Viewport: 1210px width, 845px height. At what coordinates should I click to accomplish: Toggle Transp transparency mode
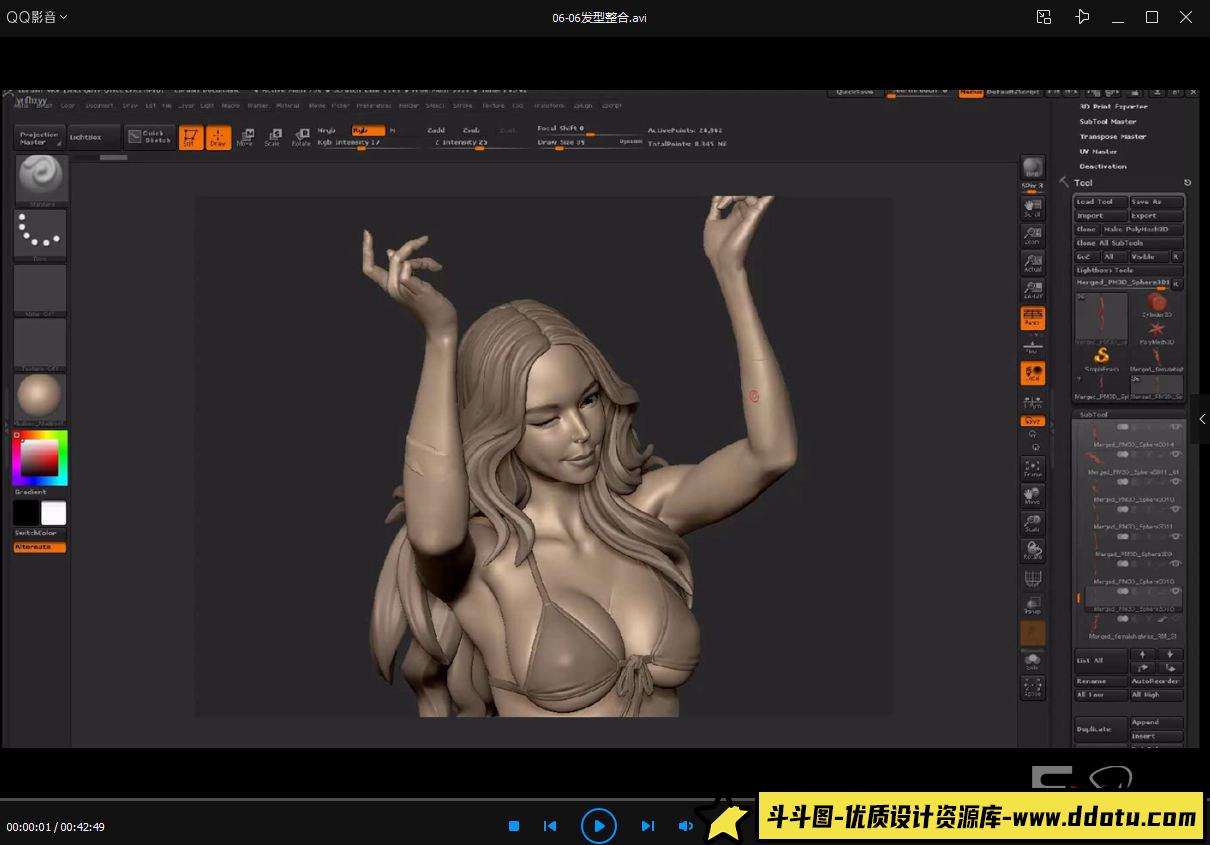click(1033, 605)
